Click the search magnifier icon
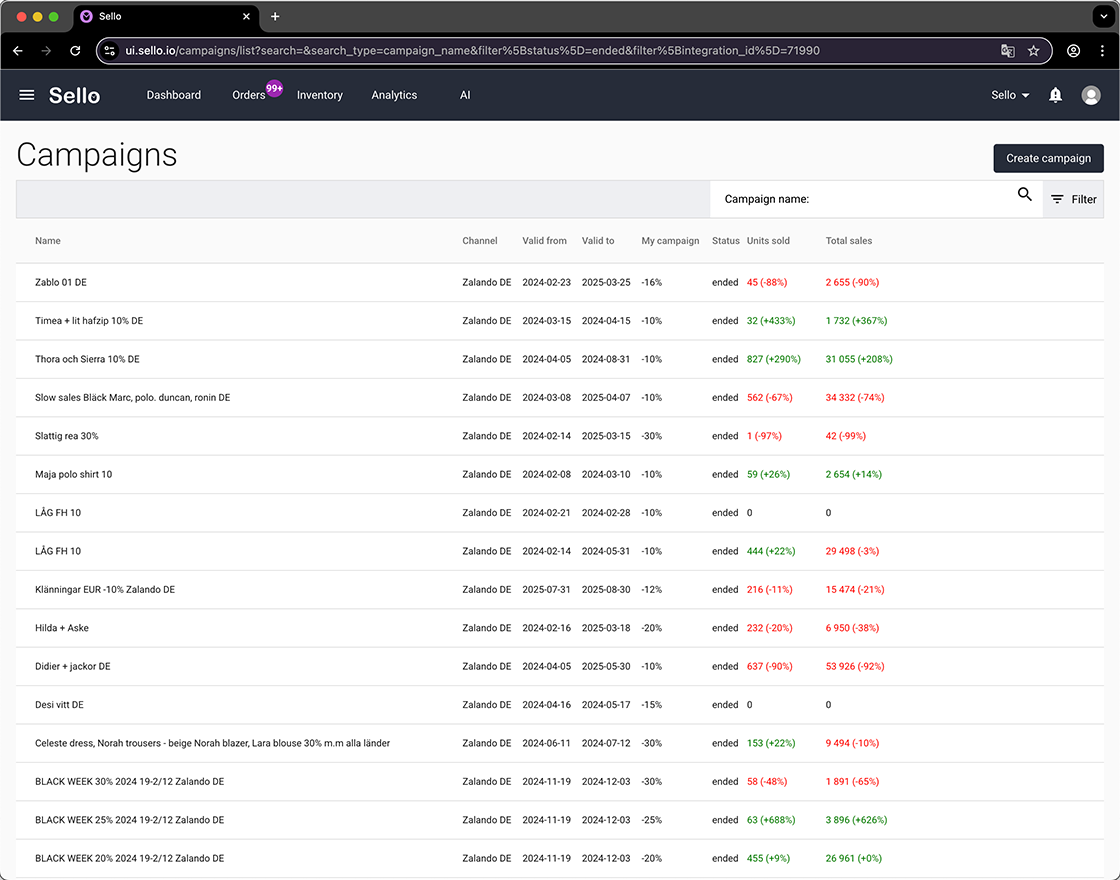Viewport: 1120px width, 880px height. point(1024,194)
